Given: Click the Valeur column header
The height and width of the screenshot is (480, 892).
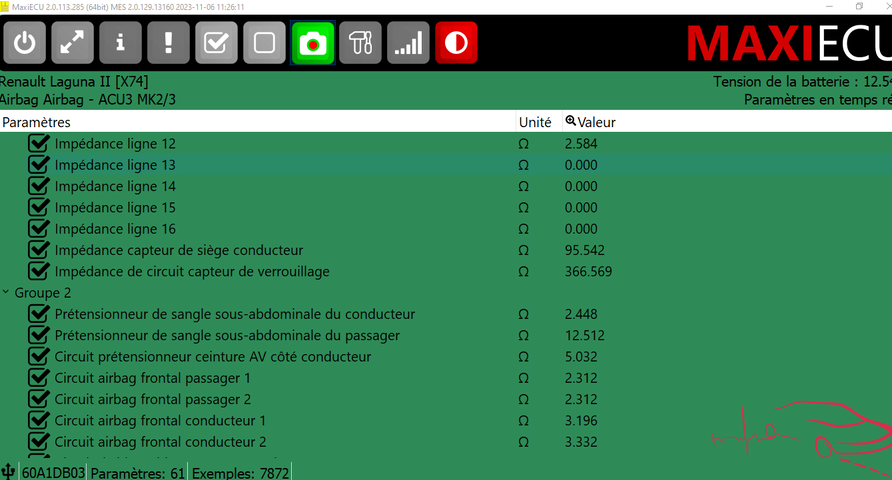Looking at the screenshot, I should [x=597, y=122].
